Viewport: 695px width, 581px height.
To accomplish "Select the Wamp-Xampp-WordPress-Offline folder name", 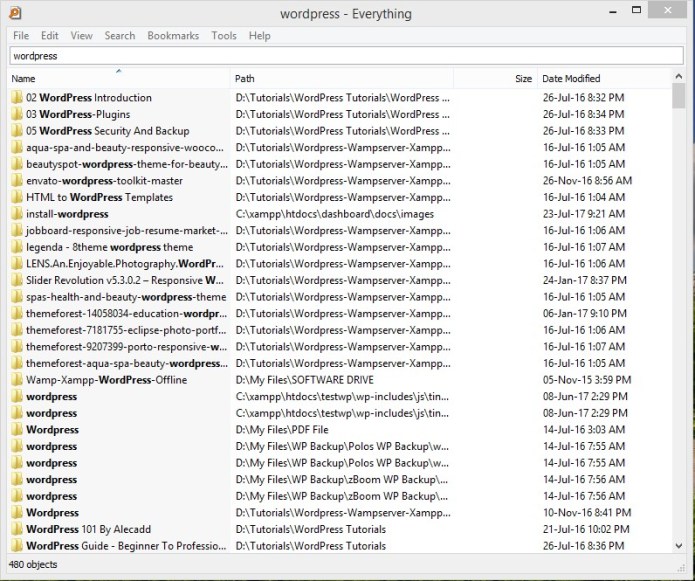I will [x=106, y=380].
